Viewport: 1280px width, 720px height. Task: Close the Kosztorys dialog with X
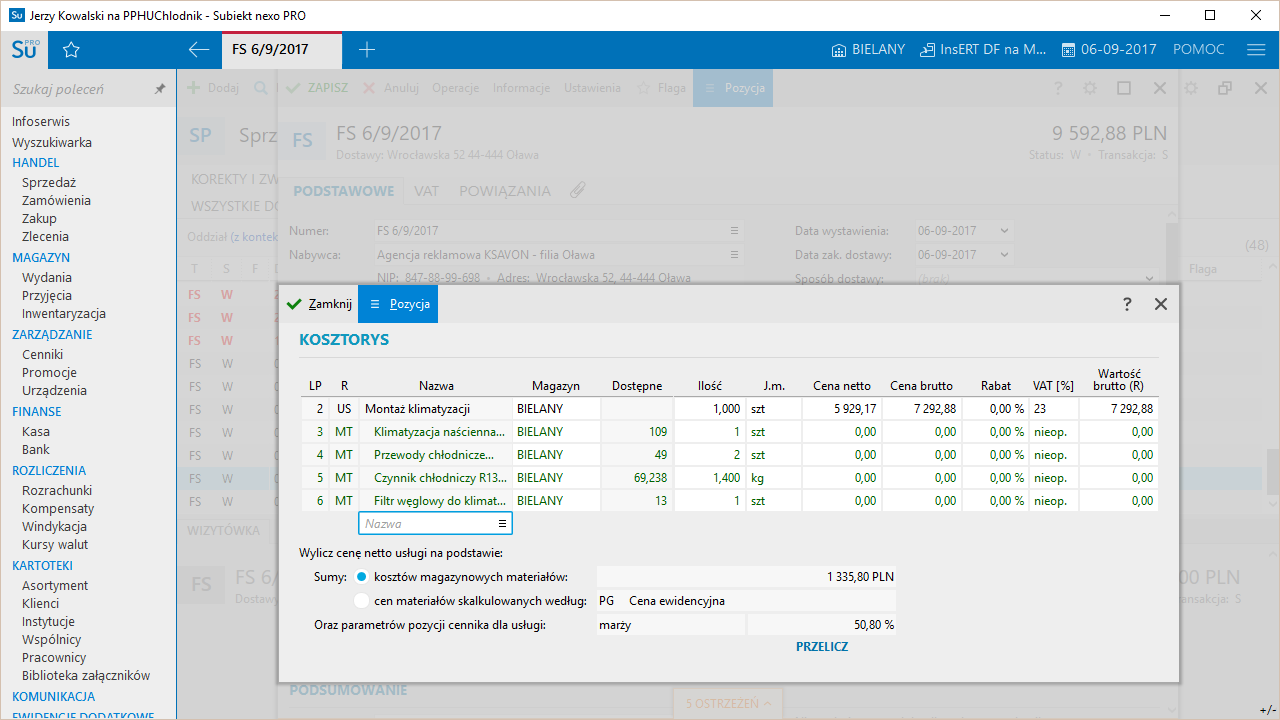coord(1160,304)
